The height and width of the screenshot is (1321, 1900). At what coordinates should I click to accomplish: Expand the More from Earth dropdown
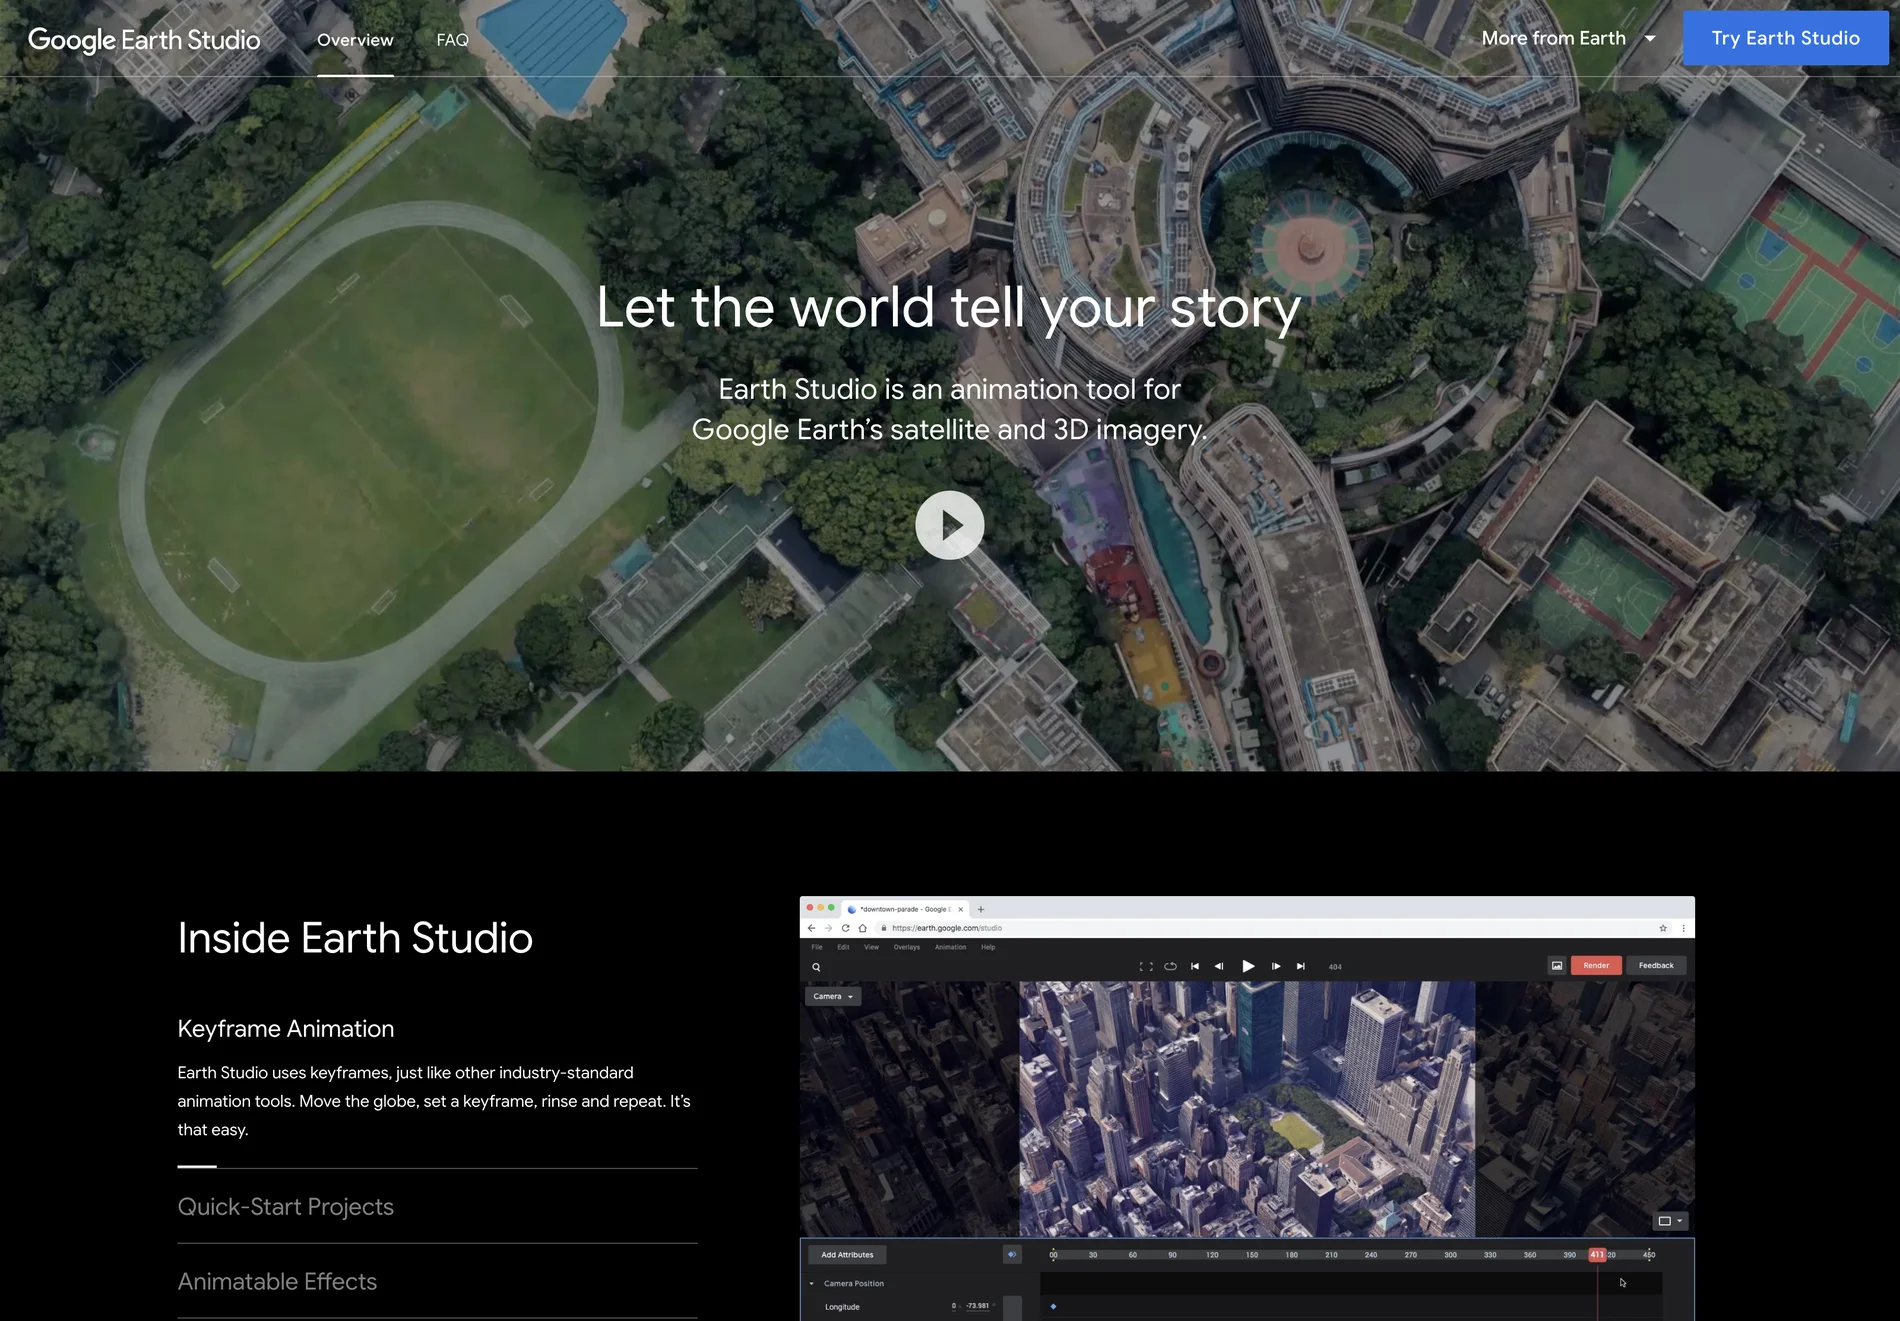tap(1569, 38)
